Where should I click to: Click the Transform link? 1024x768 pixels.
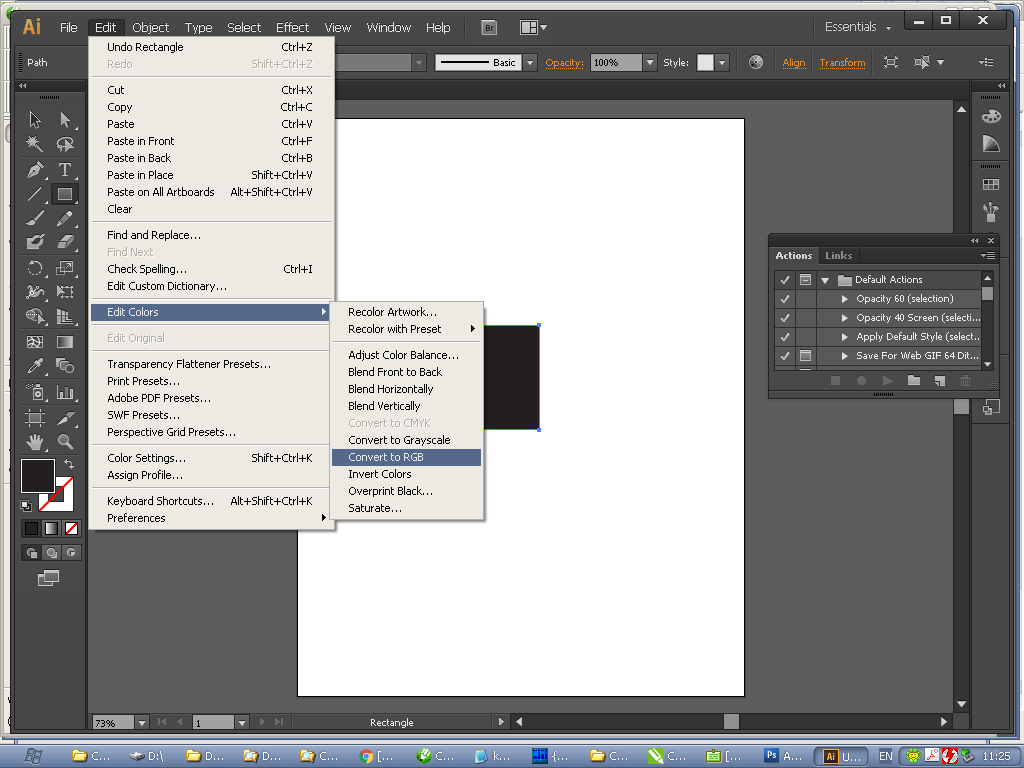pos(842,63)
